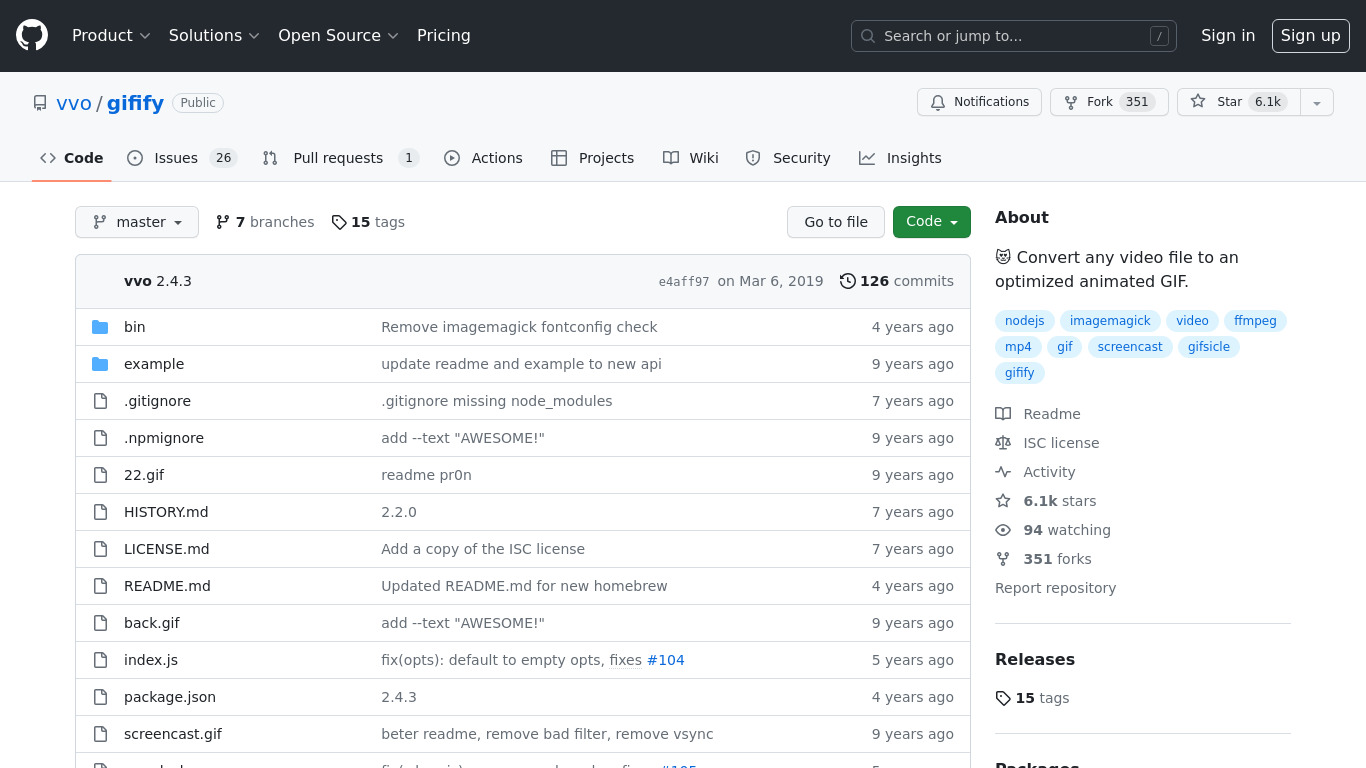Click the GitHub Octocat logo
This screenshot has width=1366, height=768.
tap(32, 35)
